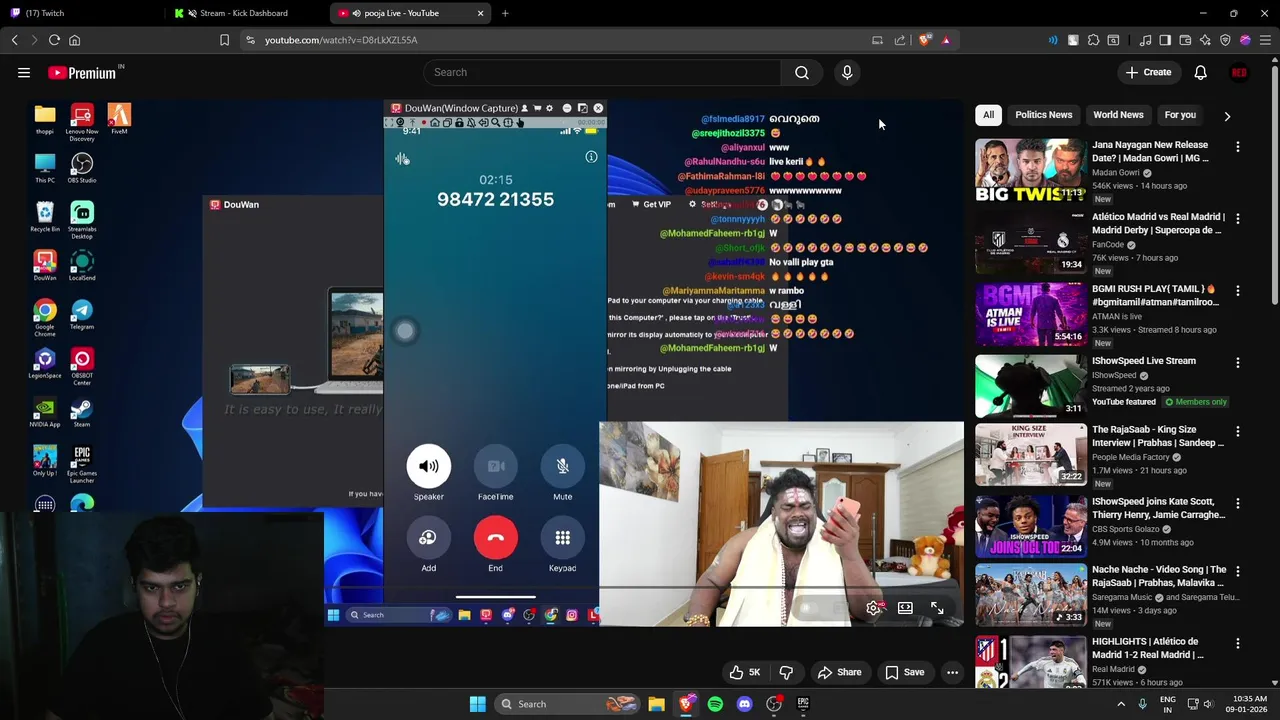Open Spotify from the taskbar
Image resolution: width=1280 pixels, height=720 pixels.
click(715, 704)
